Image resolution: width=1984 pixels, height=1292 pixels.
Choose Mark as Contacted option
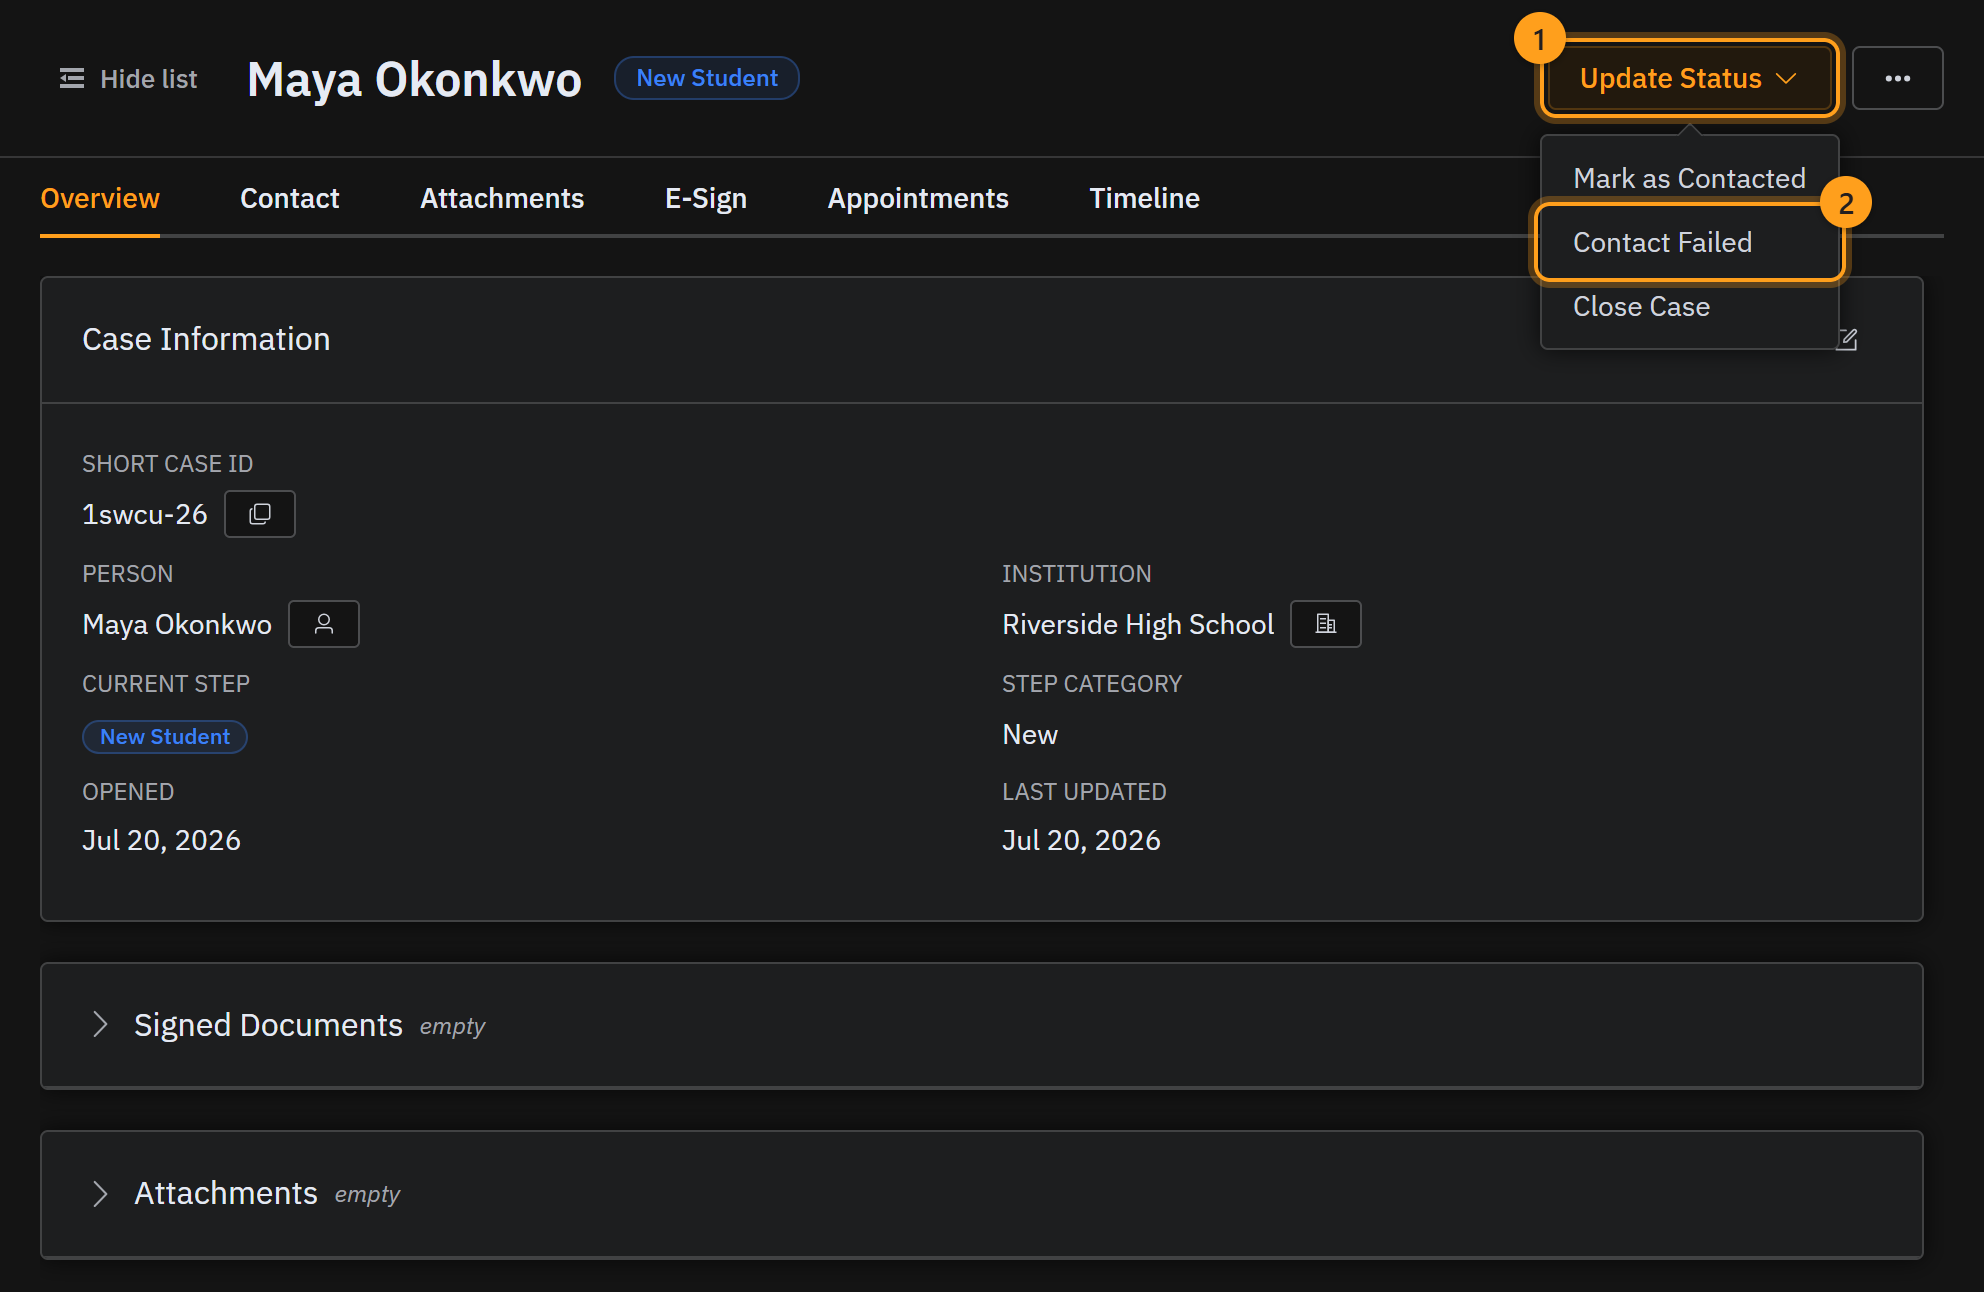point(1689,178)
